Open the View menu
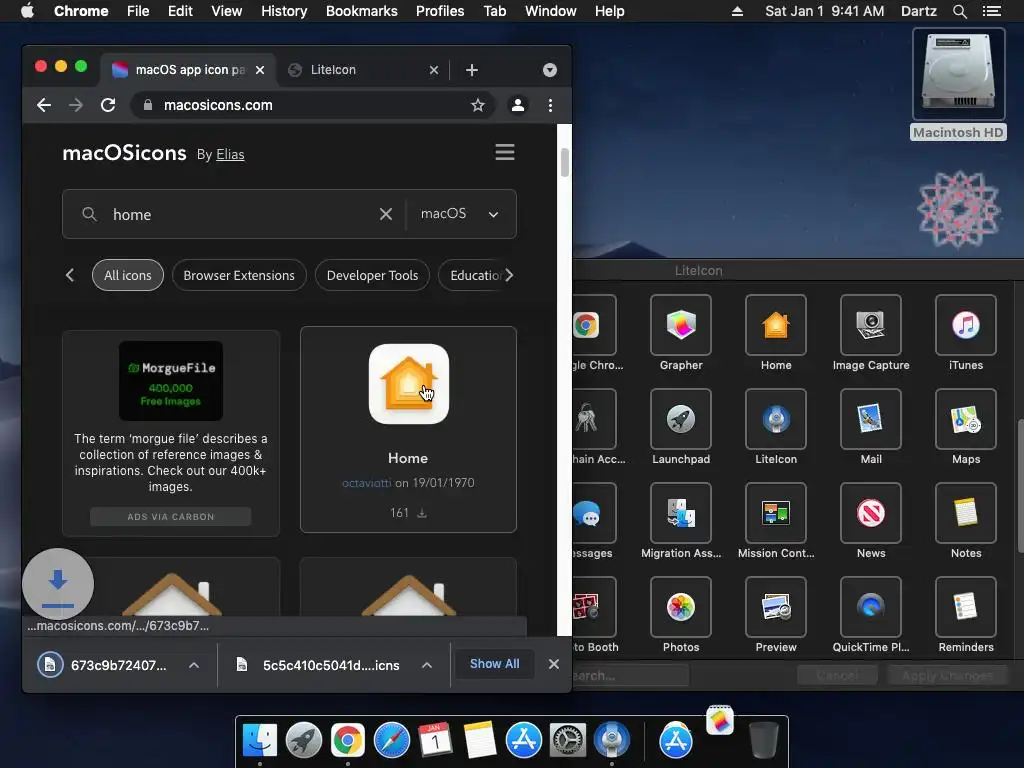Viewport: 1024px width, 768px height. (x=227, y=11)
